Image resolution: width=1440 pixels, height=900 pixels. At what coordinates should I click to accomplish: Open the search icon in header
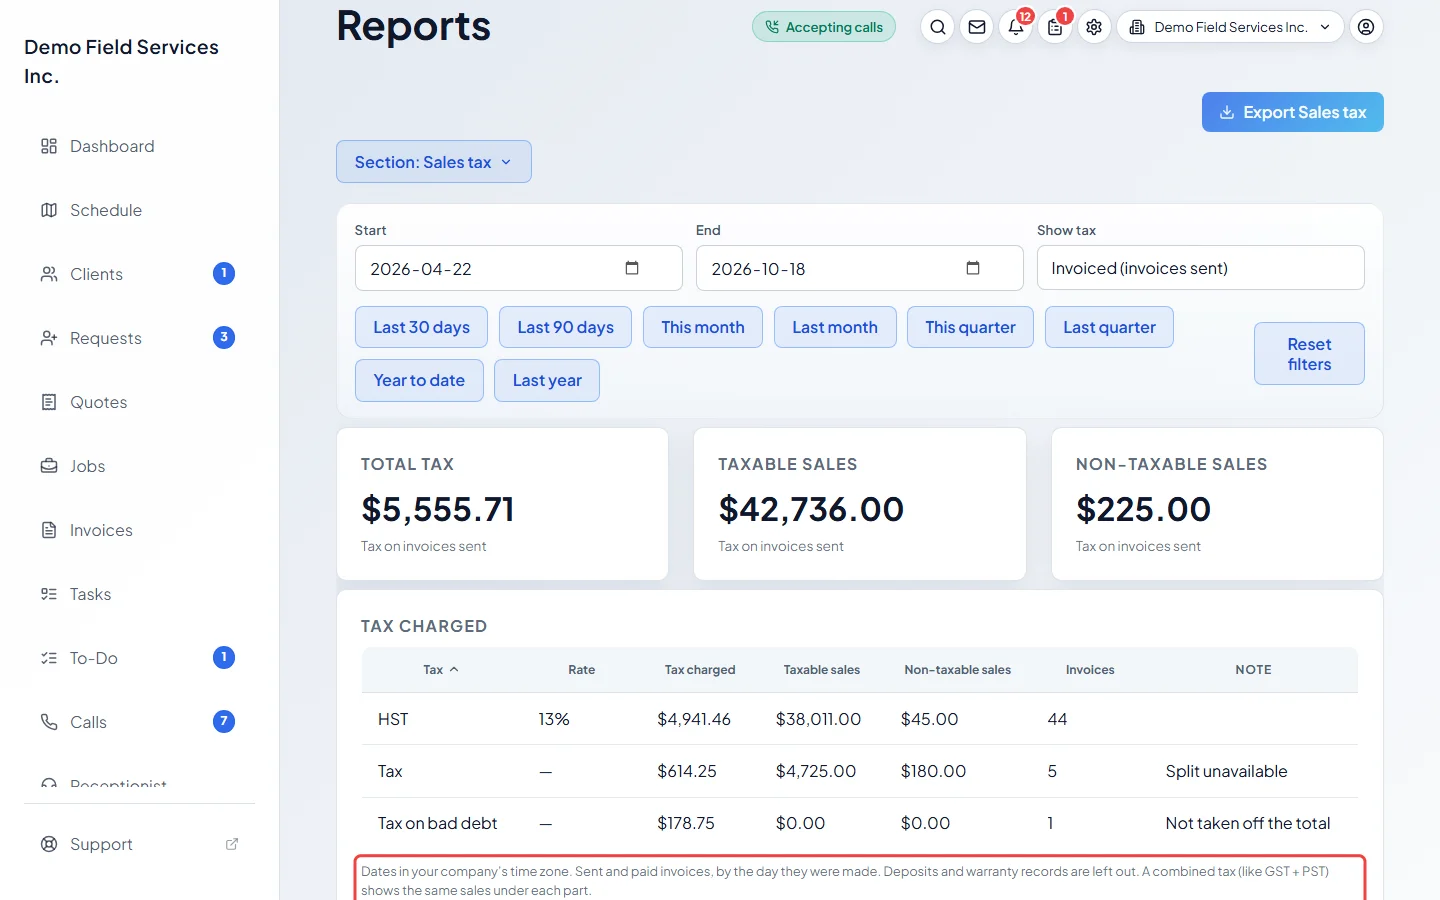[937, 27]
